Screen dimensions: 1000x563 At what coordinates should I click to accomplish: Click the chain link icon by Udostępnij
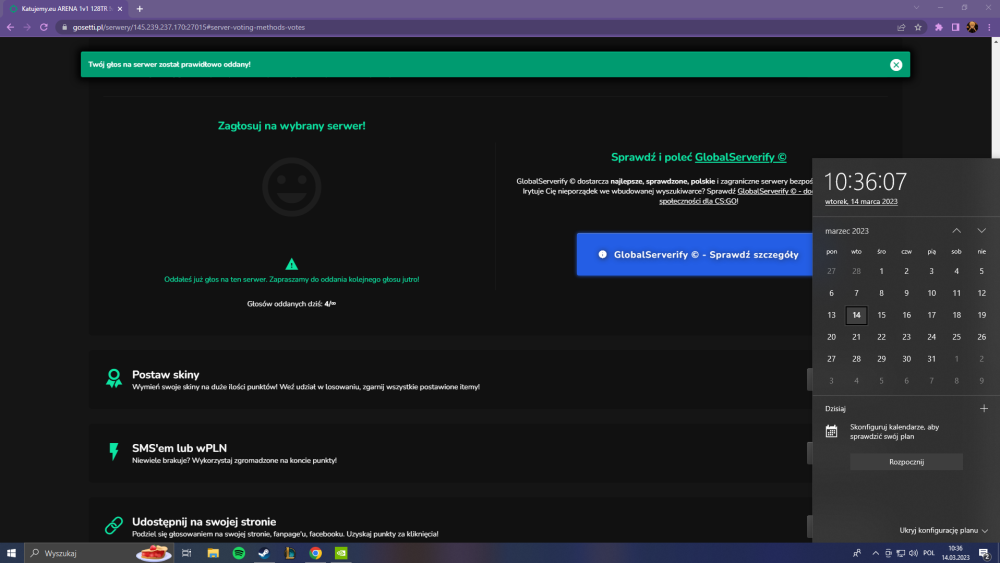click(114, 525)
